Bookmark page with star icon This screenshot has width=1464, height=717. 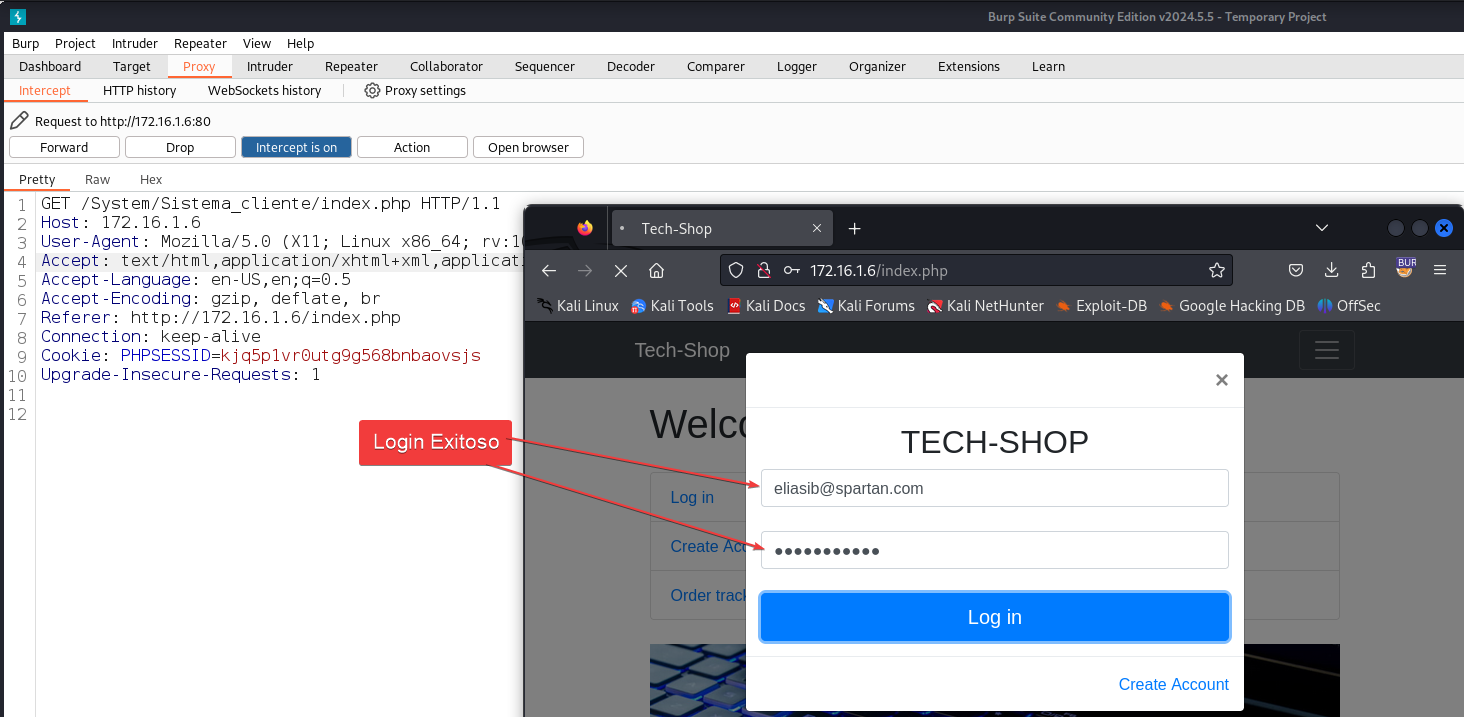pyautogui.click(x=1216, y=271)
